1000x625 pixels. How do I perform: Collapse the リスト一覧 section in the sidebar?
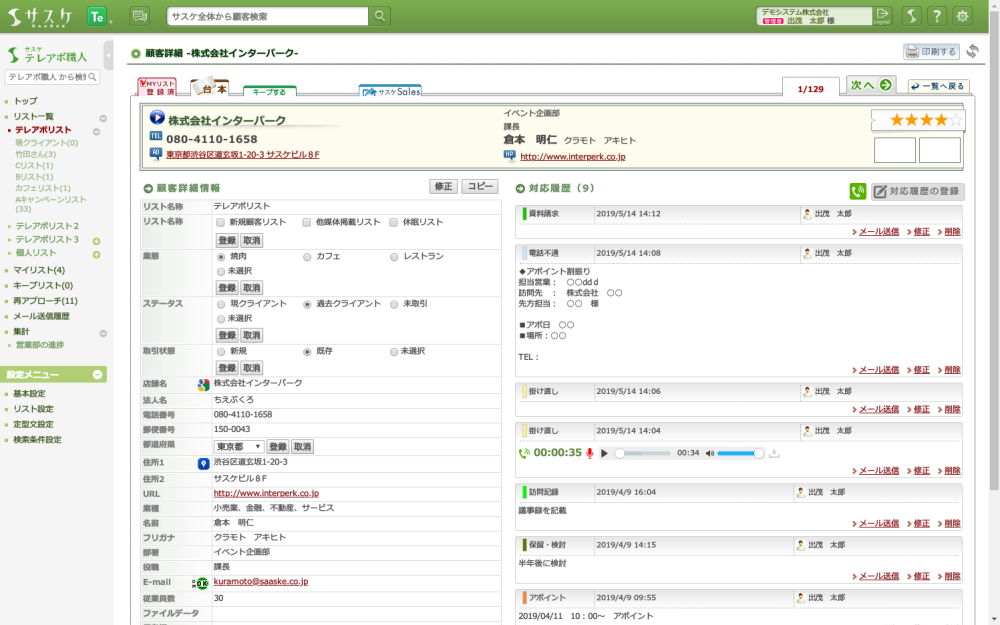pos(102,118)
